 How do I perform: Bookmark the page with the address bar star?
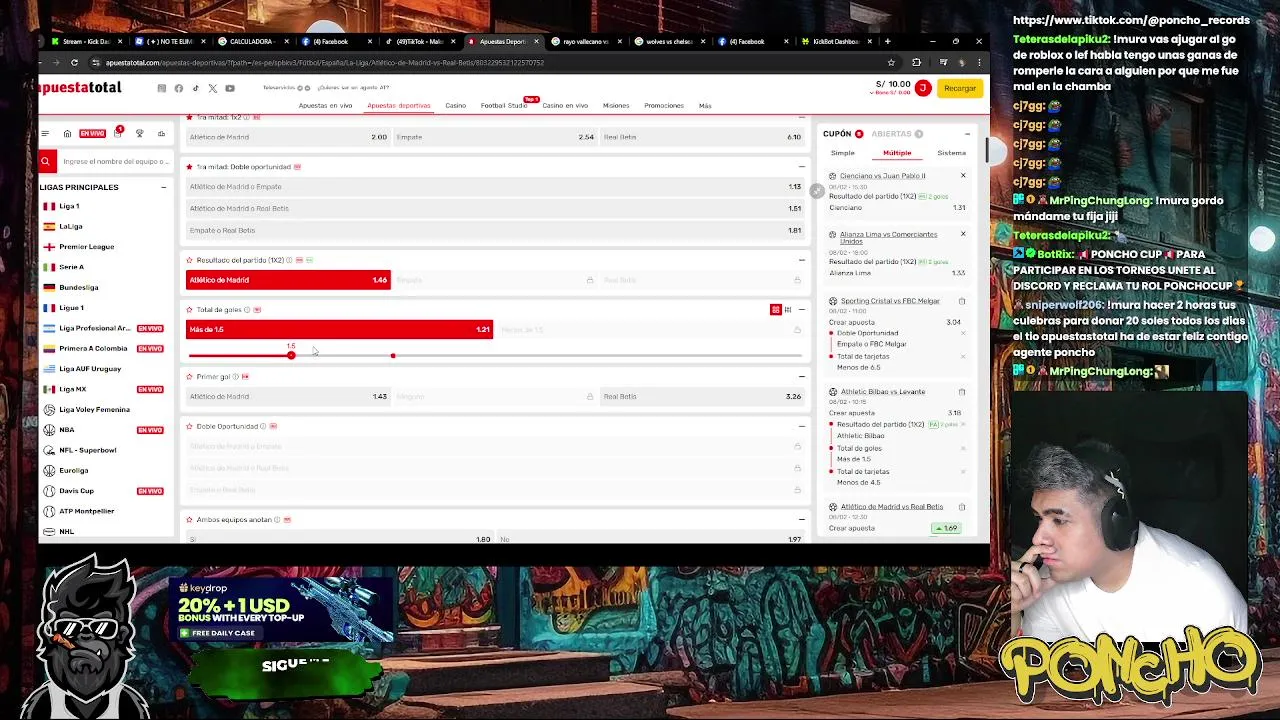[891, 63]
